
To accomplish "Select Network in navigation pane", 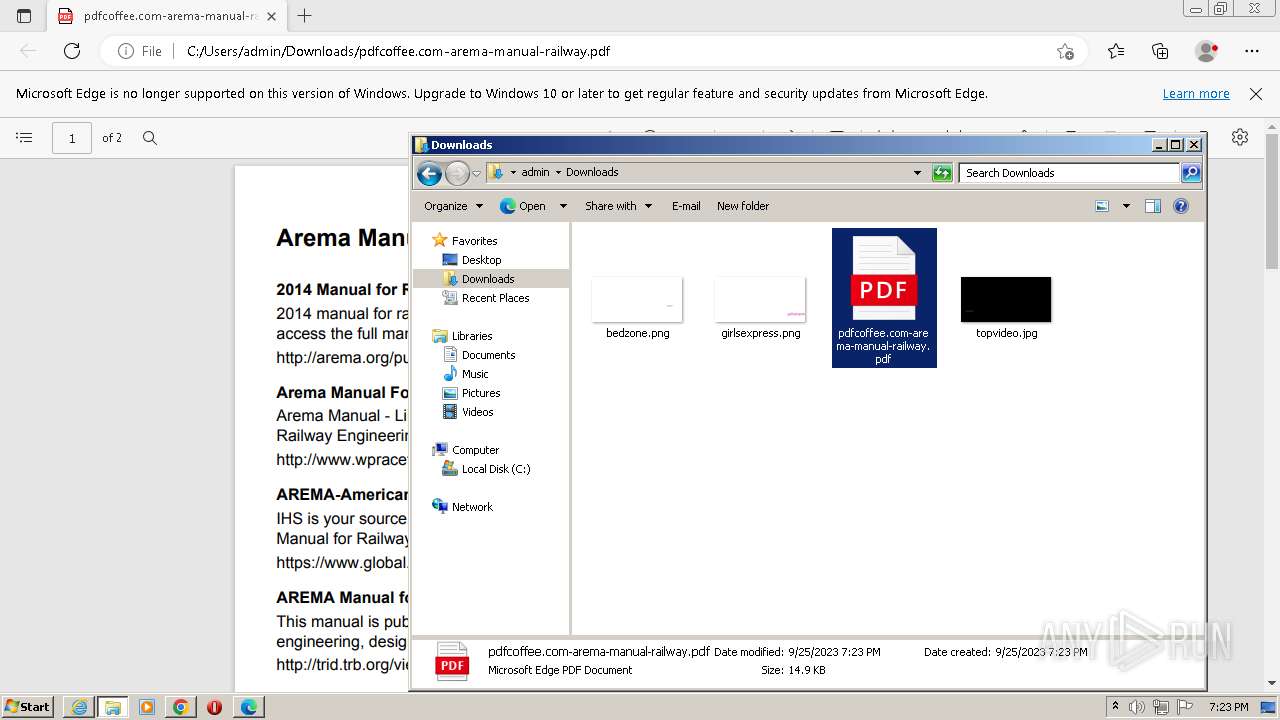I will coord(472,507).
